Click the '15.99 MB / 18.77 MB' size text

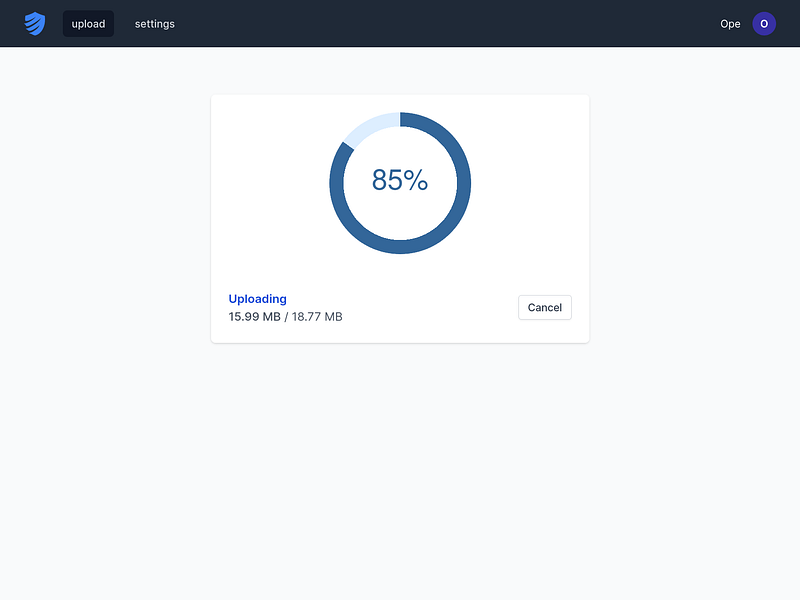tap(285, 316)
